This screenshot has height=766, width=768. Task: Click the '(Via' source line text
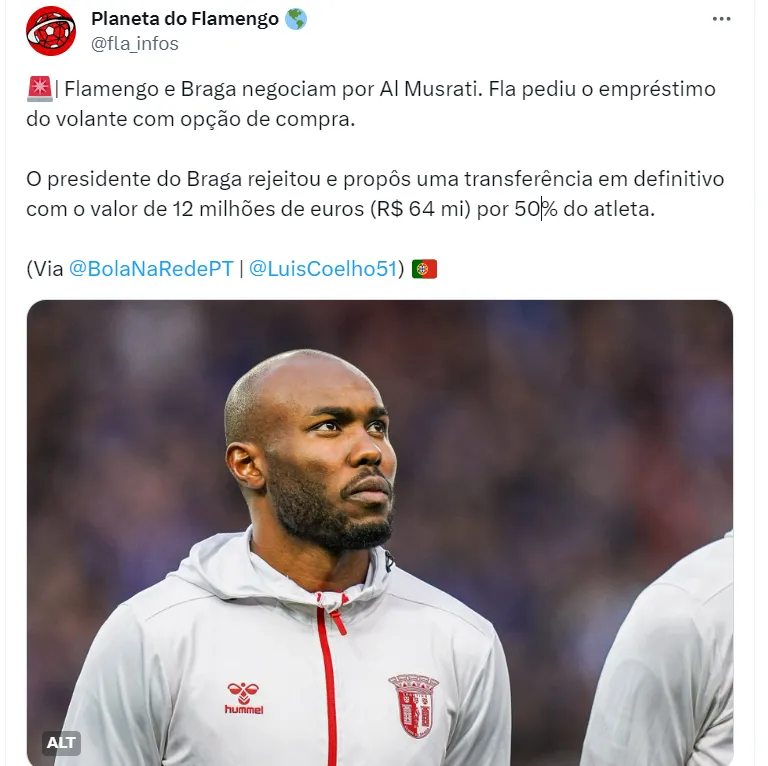click(x=45, y=268)
